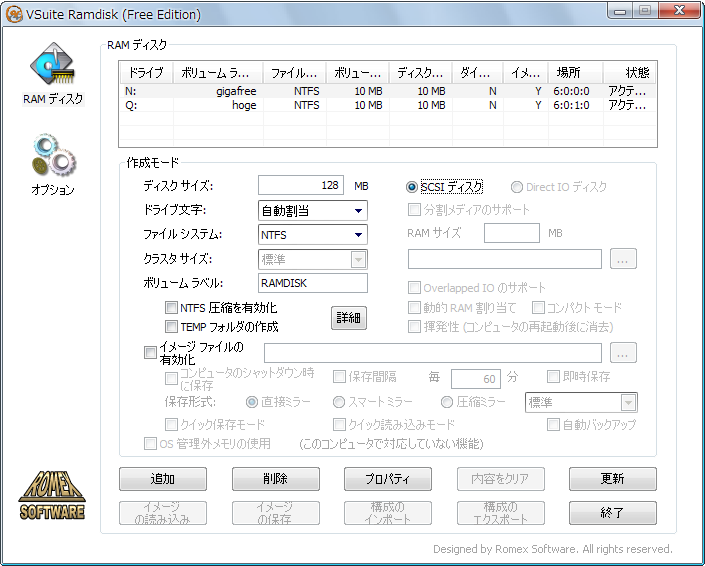
Task: Select 直接ミラー save format radio
Action: (252, 402)
